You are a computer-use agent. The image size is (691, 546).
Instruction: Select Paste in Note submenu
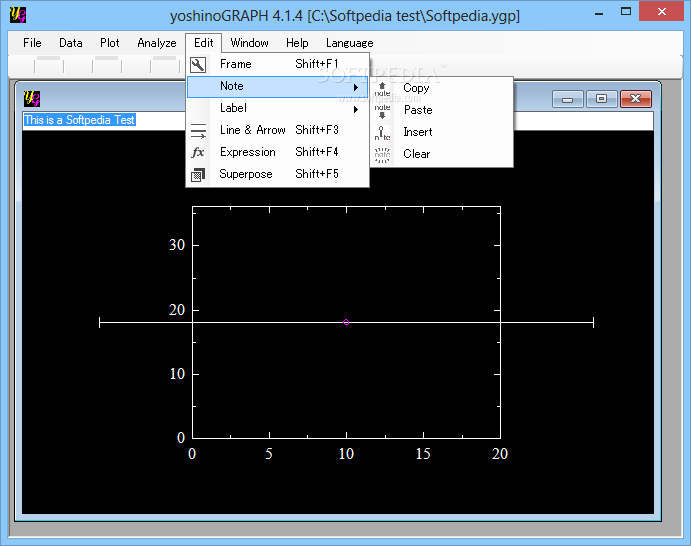[x=442, y=110]
